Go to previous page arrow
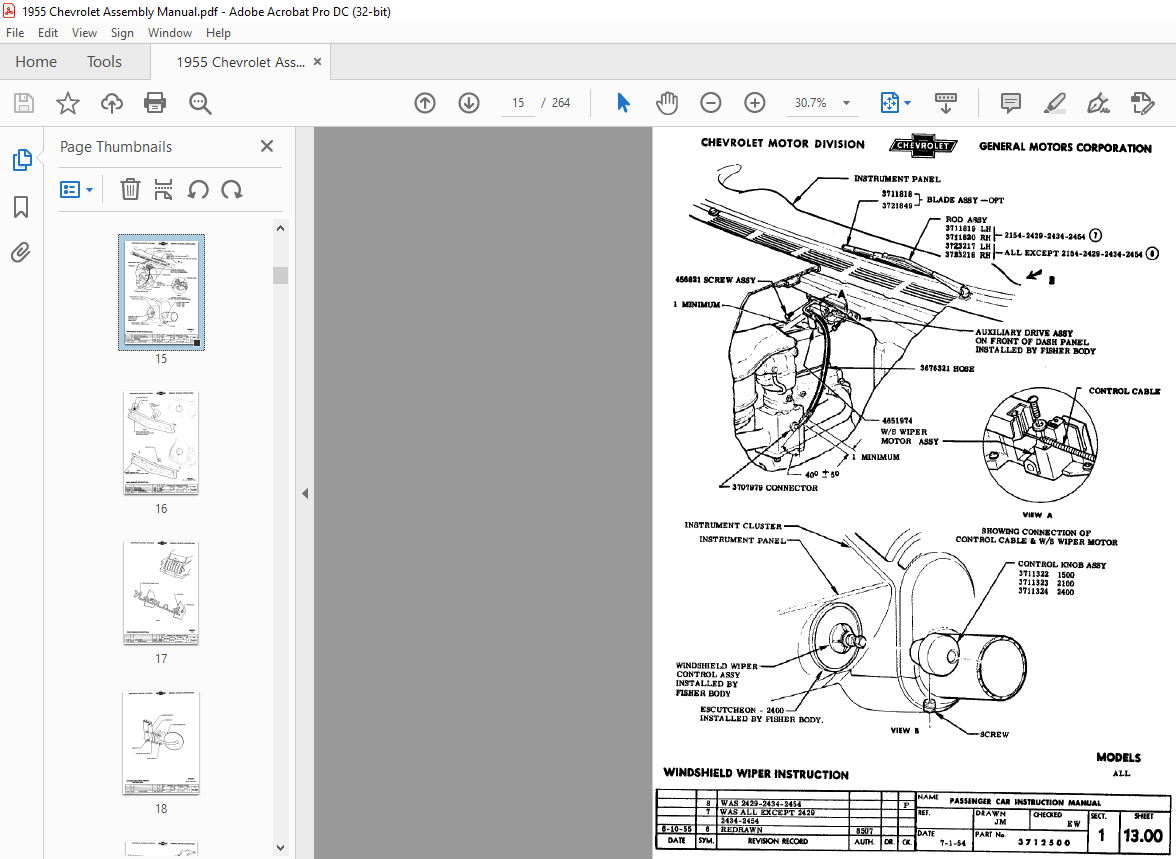 [424, 103]
